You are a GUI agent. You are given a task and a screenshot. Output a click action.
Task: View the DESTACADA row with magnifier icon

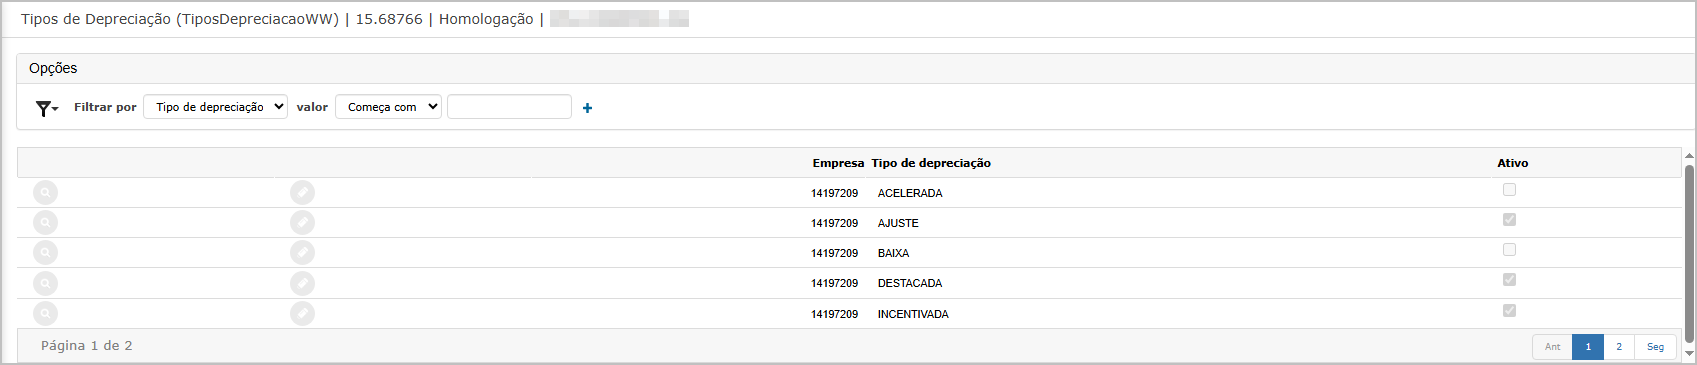point(45,283)
